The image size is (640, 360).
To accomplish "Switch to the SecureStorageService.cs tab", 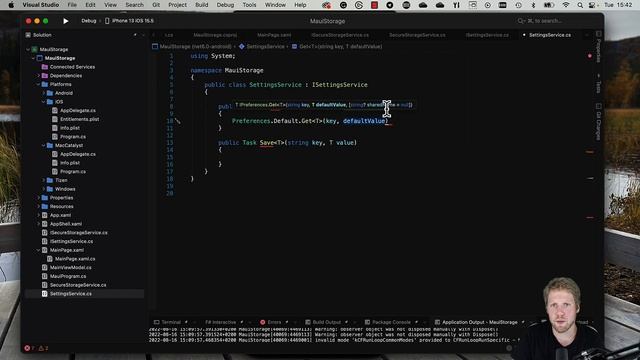I will coord(417,35).
